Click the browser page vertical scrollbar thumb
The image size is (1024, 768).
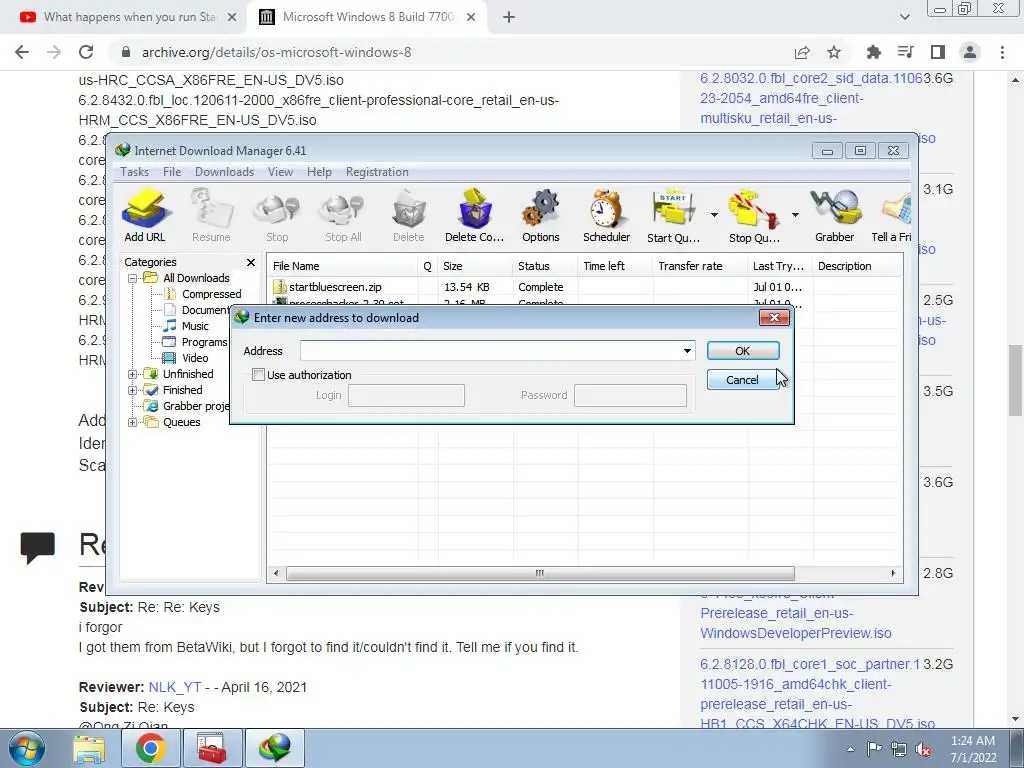(x=1015, y=381)
